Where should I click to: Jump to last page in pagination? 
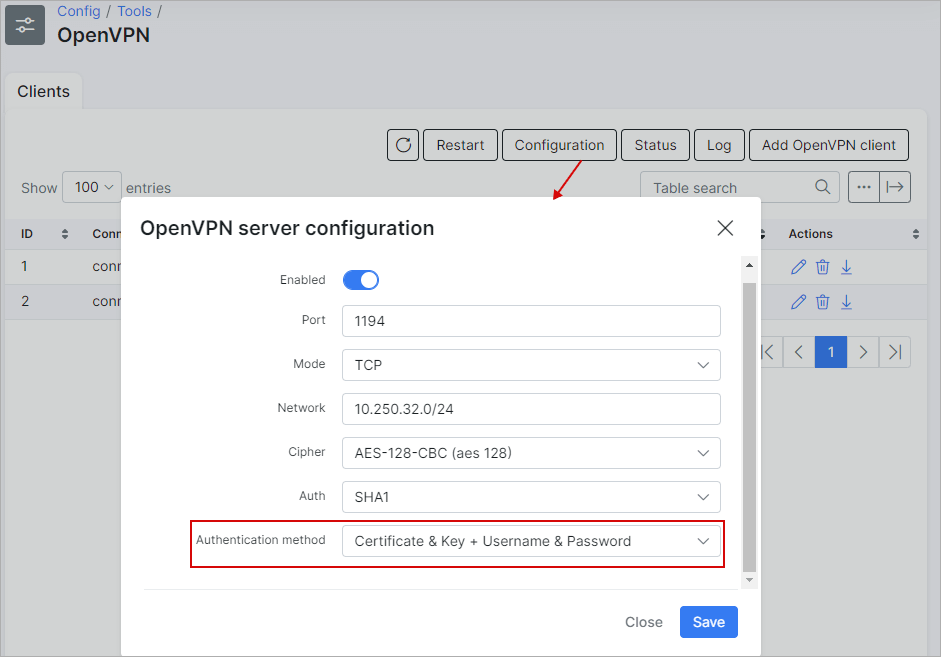coord(895,352)
